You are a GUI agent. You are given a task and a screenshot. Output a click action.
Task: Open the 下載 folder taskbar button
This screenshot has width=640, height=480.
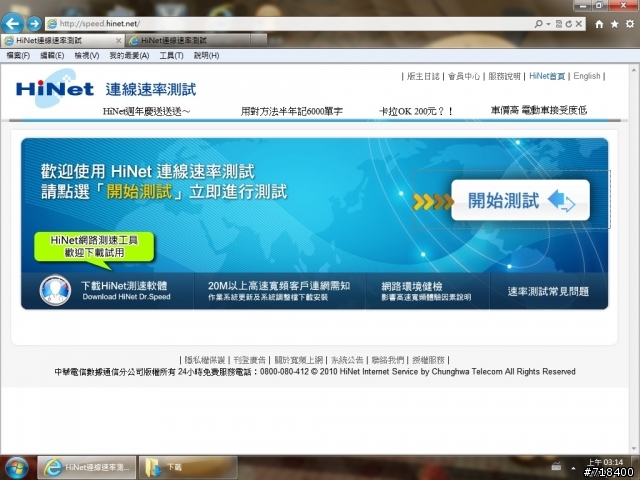[188, 467]
